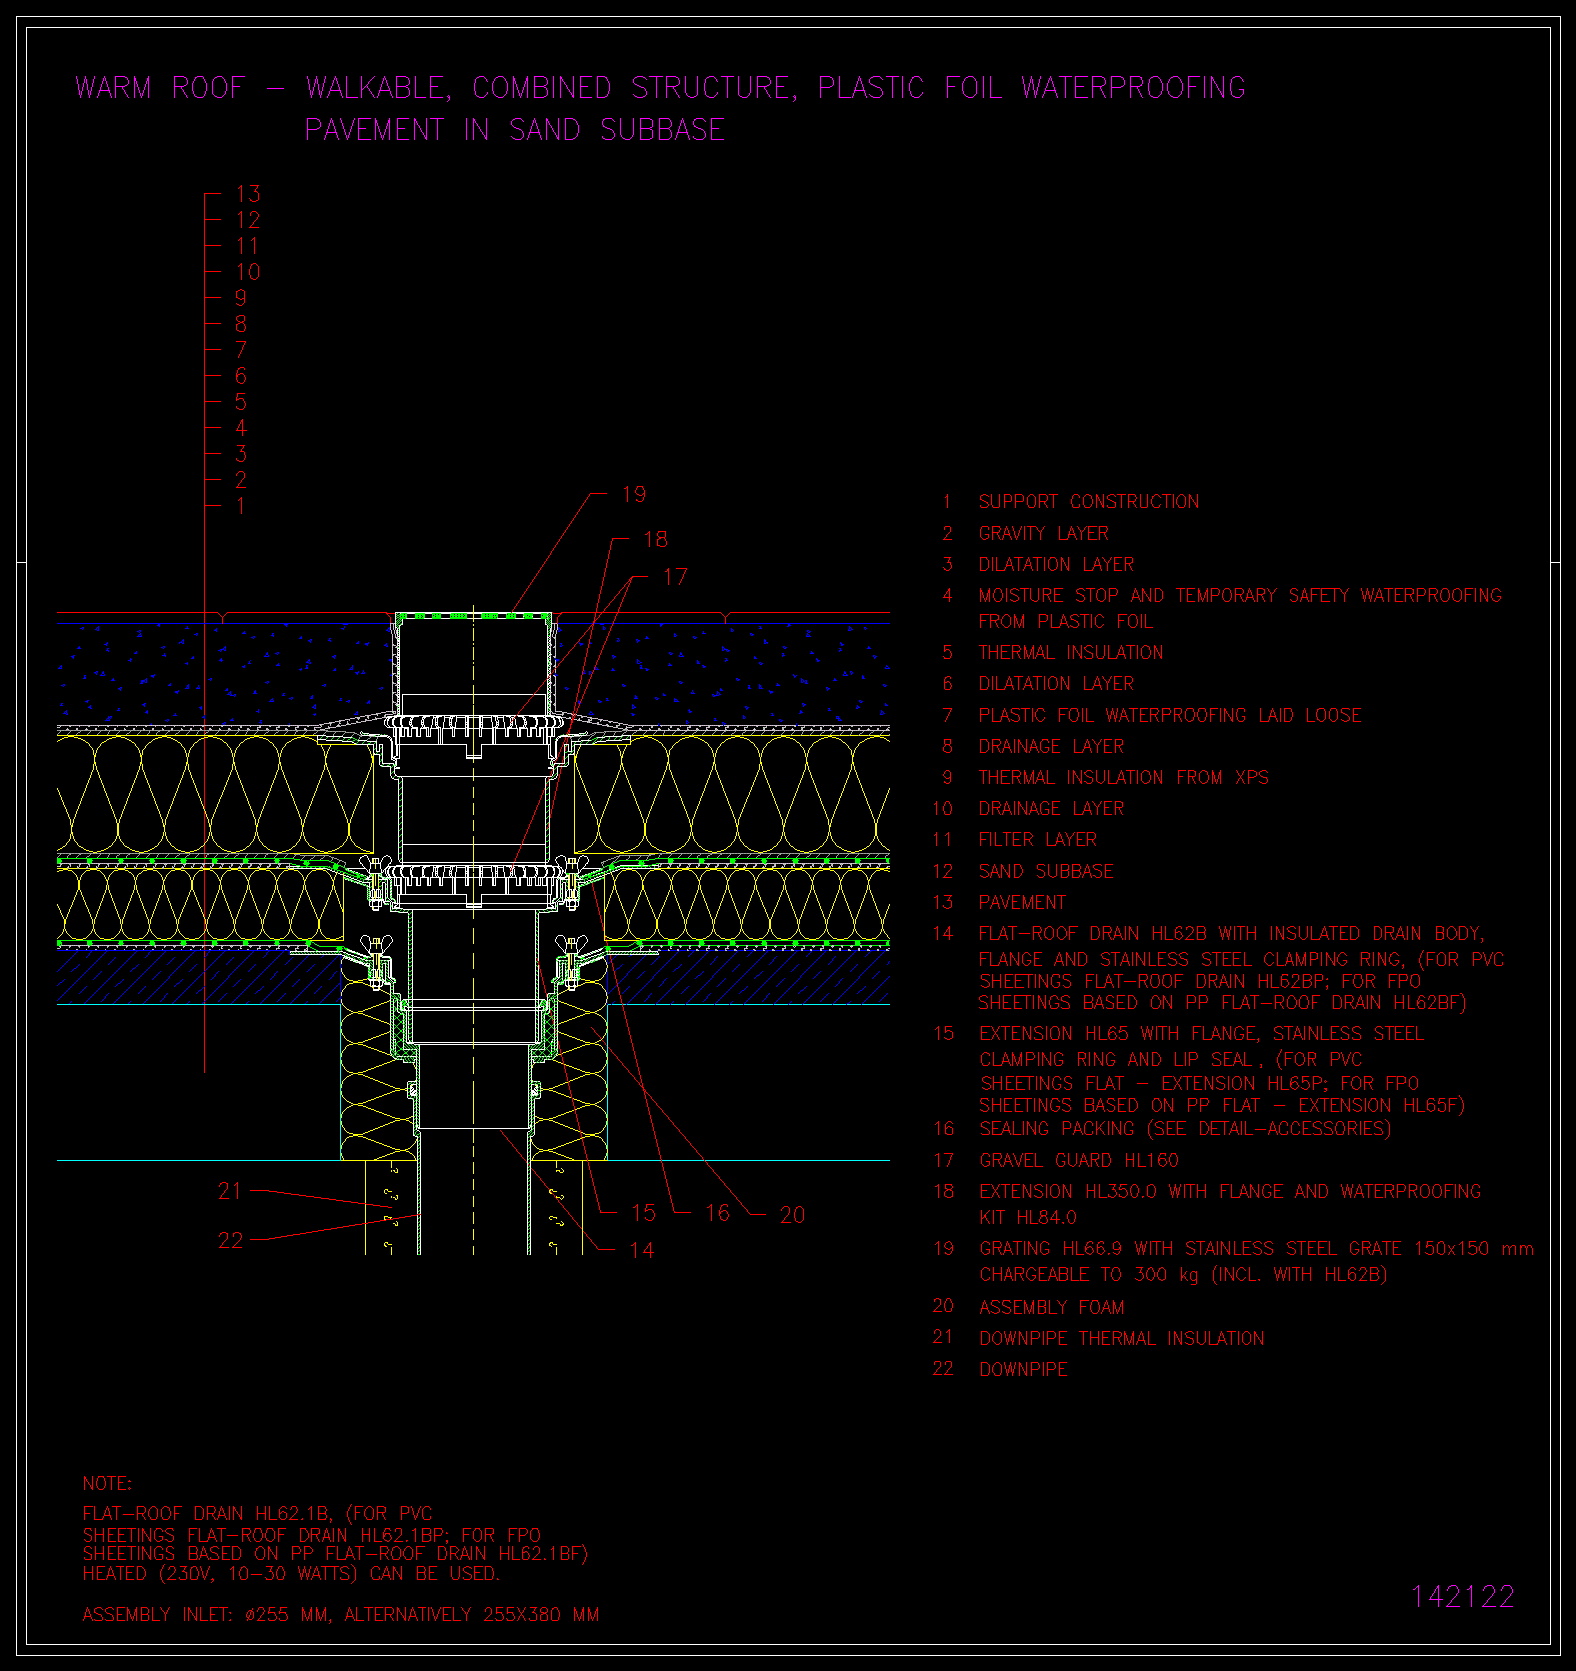This screenshot has width=1576, height=1671.
Task: Click the 'FROM PLASTIC FOIL' legend line
Action: 1065,622
